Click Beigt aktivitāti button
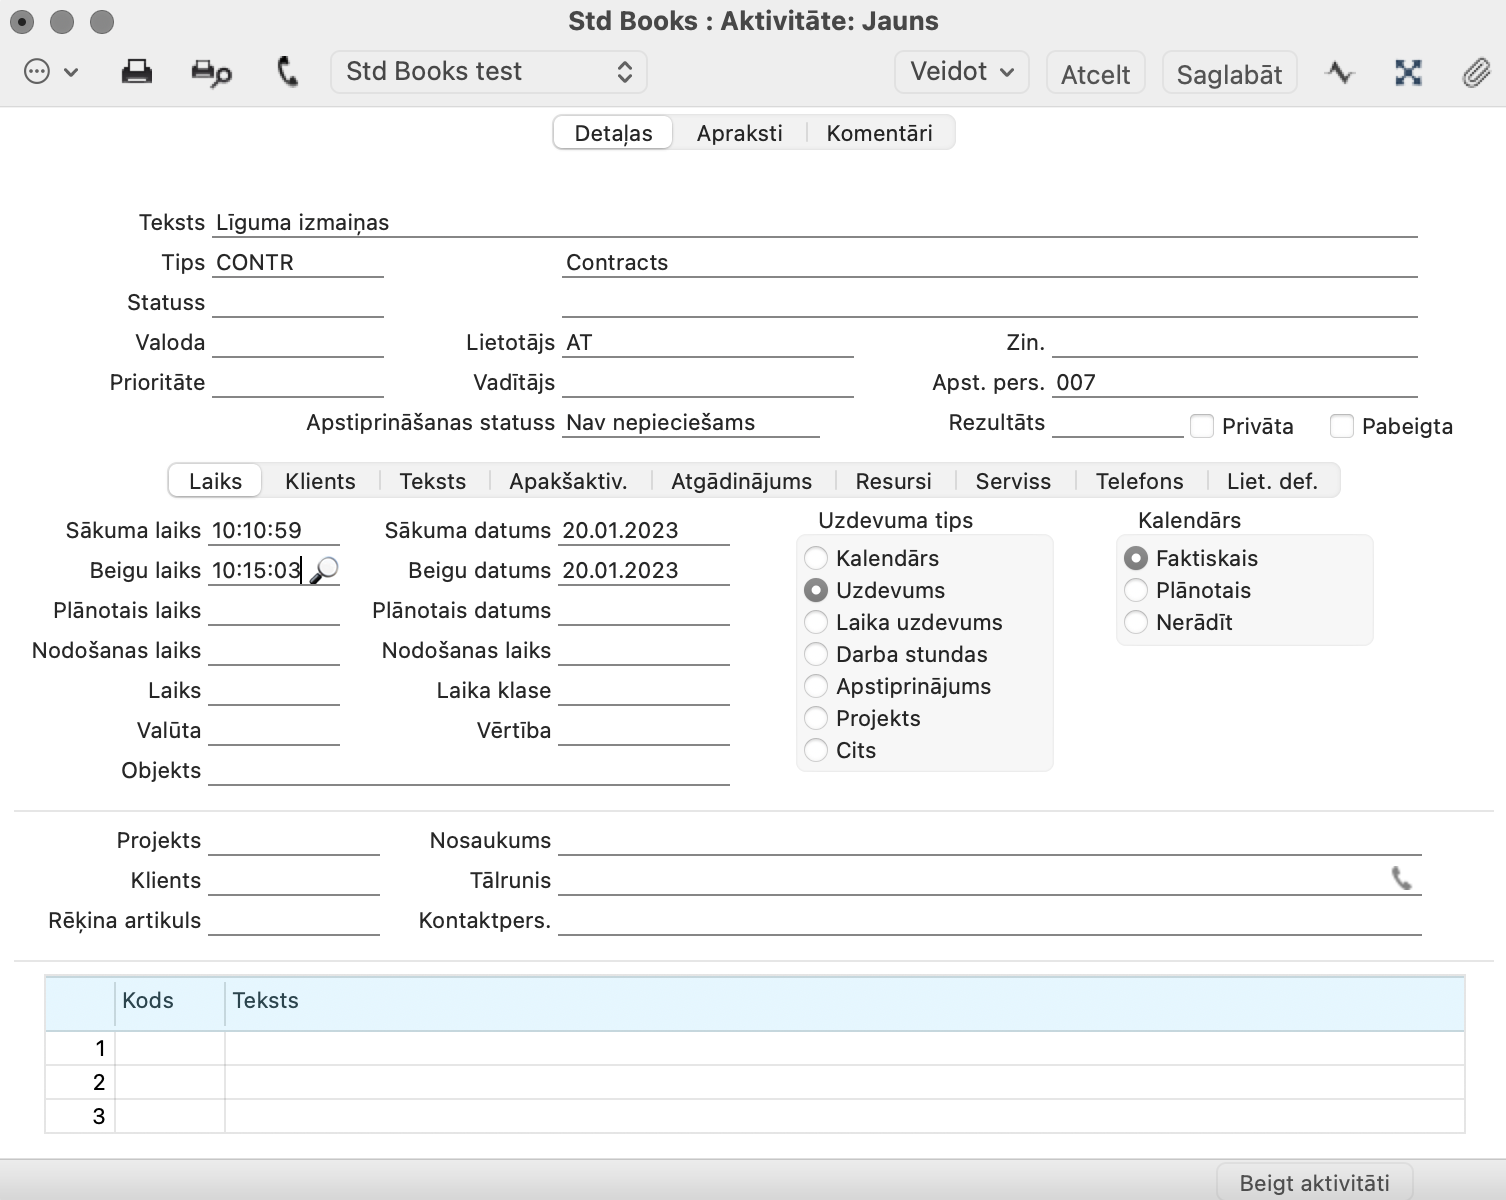This screenshot has height=1200, width=1506. tap(1315, 1182)
